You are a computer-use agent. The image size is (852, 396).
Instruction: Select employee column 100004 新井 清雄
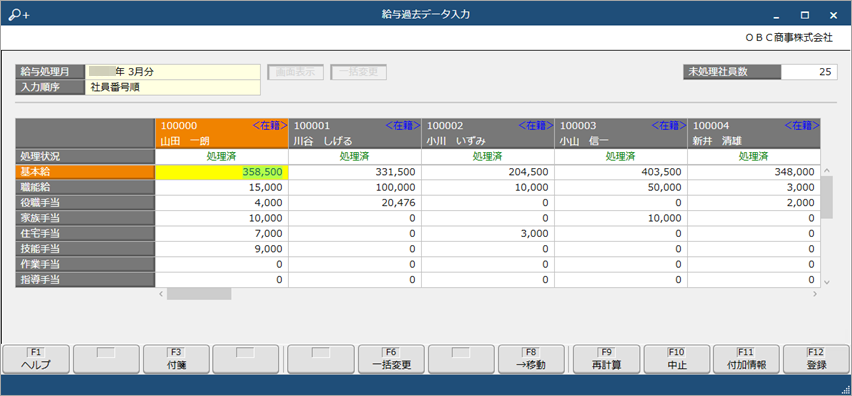click(x=754, y=134)
